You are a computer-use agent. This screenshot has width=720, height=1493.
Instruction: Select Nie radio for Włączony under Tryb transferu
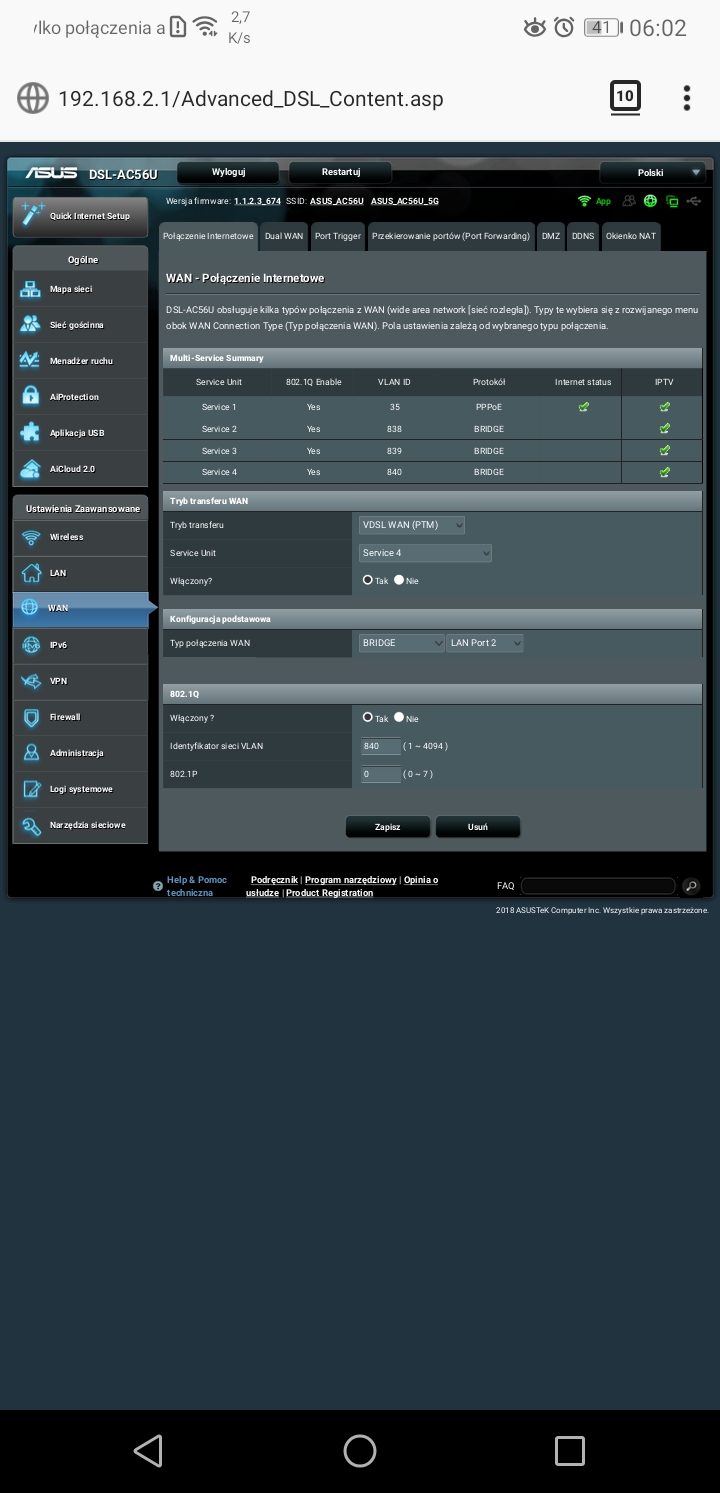click(399, 580)
